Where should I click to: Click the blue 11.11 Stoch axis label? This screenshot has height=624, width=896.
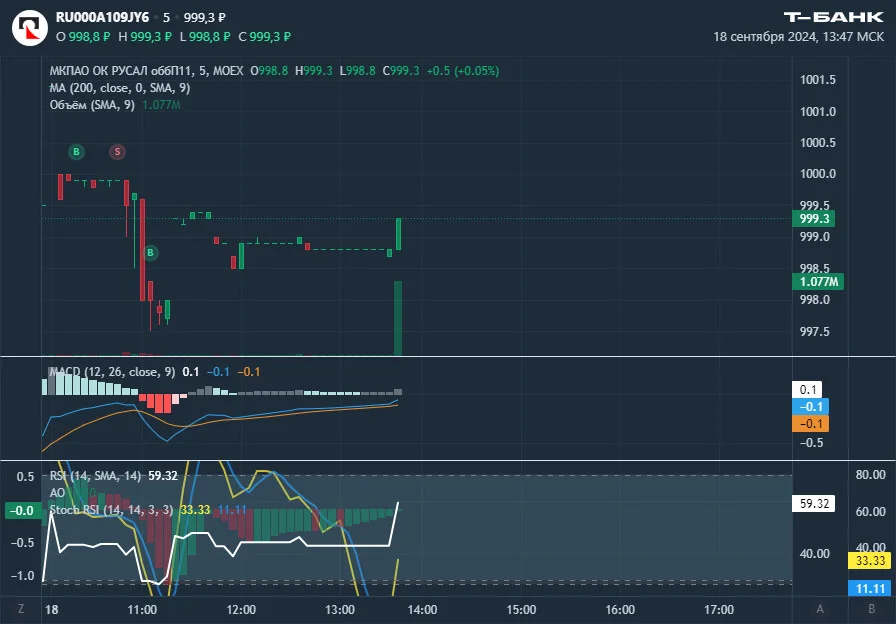pos(870,588)
